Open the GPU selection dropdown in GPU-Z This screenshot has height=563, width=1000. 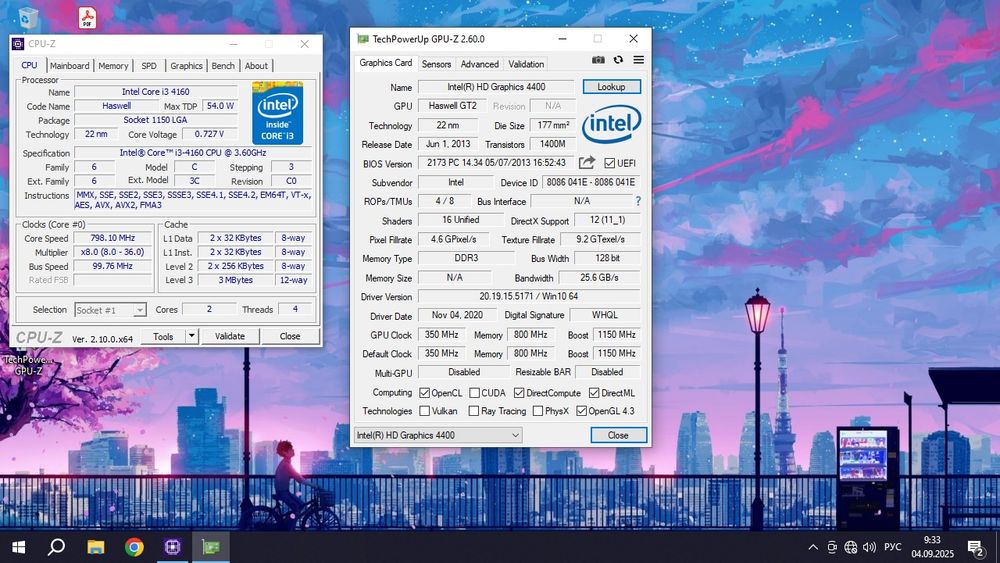tap(438, 435)
